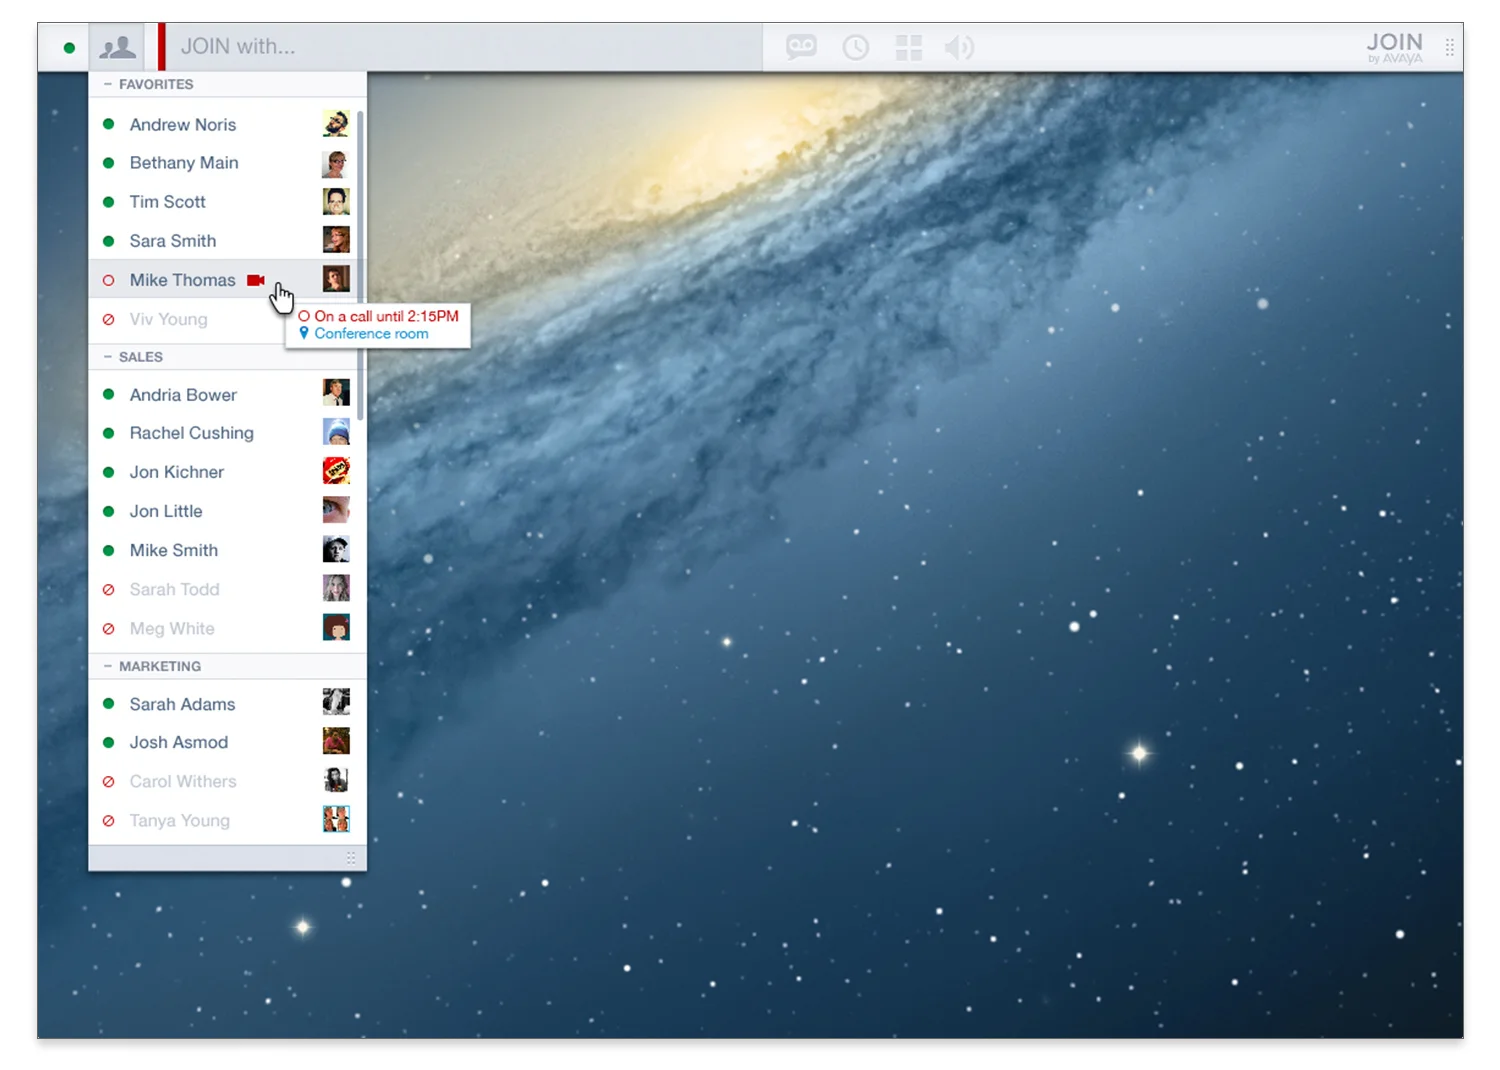Collapse the FAVORITES group

point(108,85)
